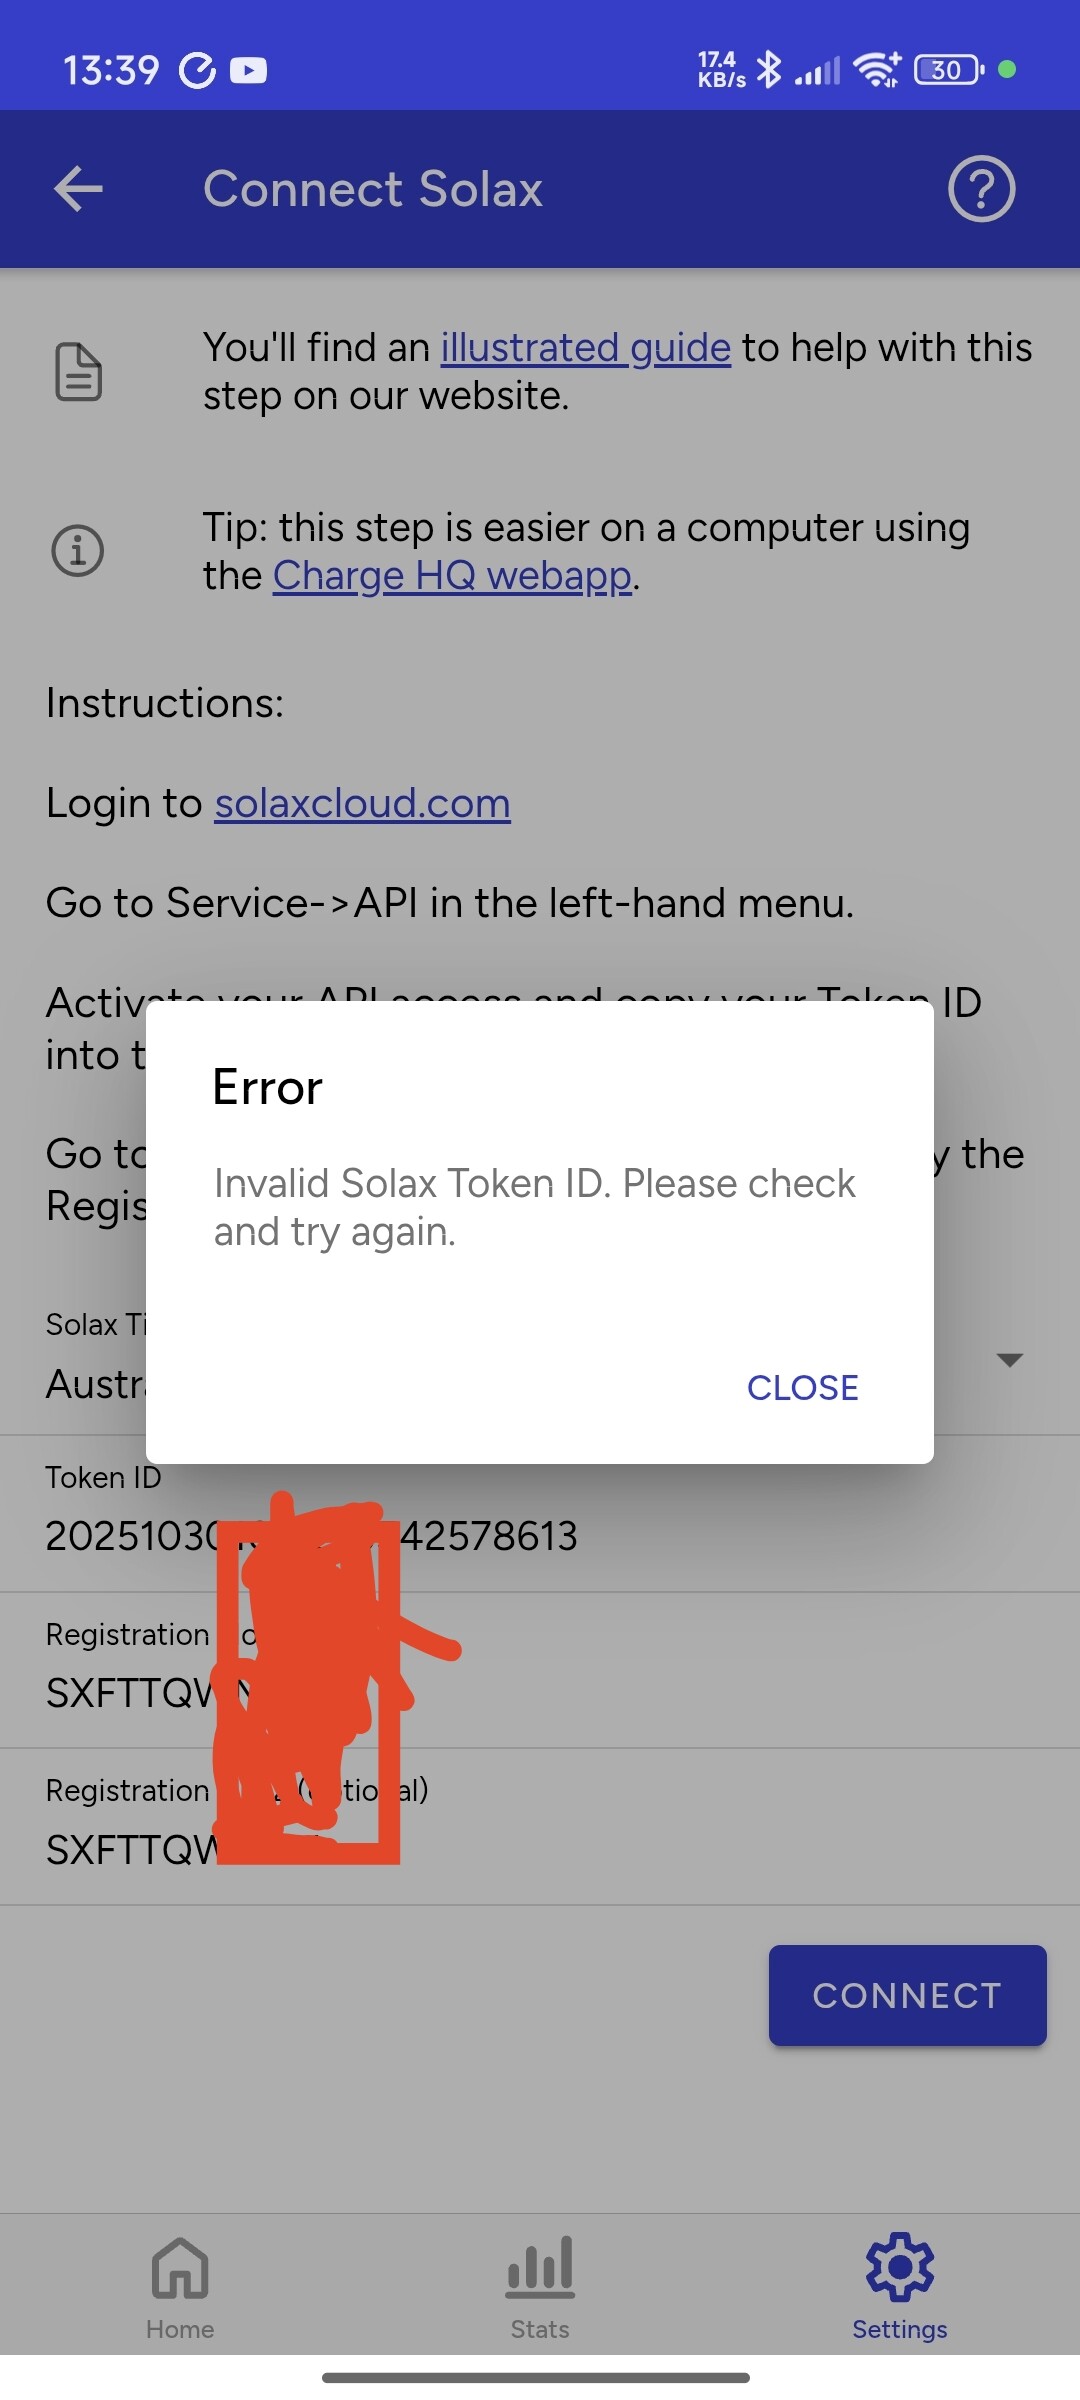Open the Settings tab

click(x=899, y=2286)
